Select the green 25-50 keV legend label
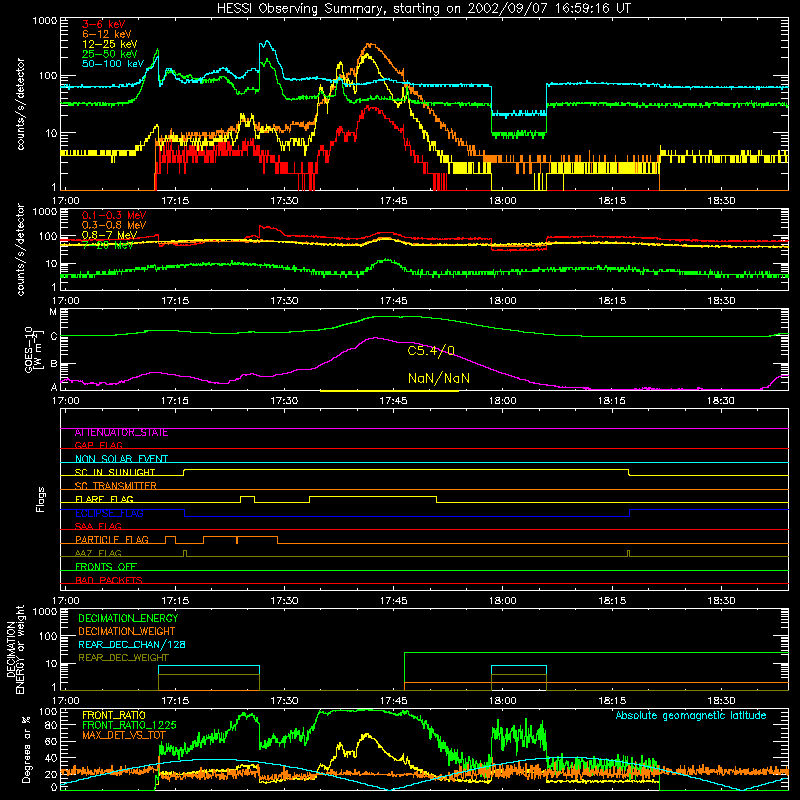 (110, 54)
